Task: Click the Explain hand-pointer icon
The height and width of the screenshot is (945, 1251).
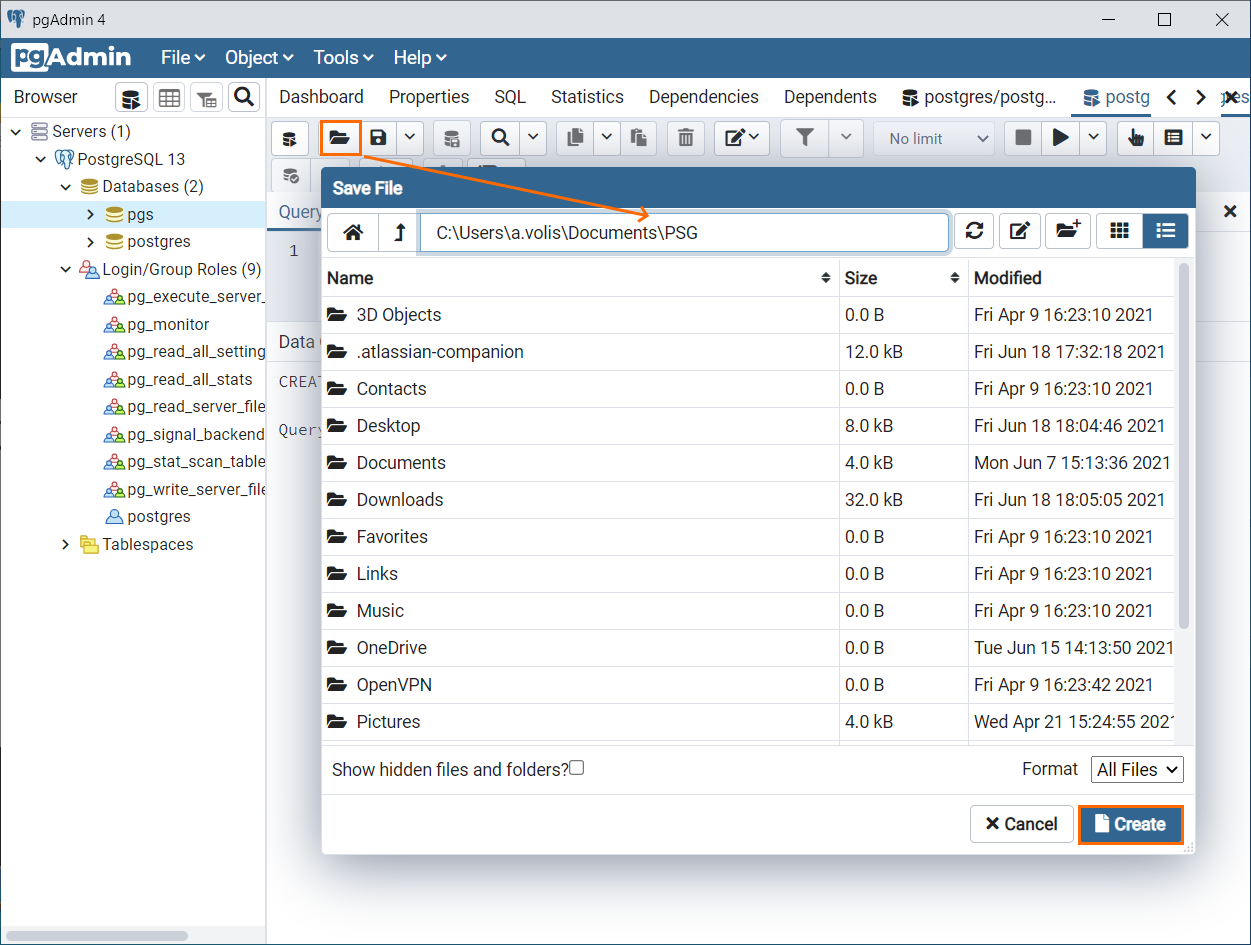Action: coord(1135,138)
